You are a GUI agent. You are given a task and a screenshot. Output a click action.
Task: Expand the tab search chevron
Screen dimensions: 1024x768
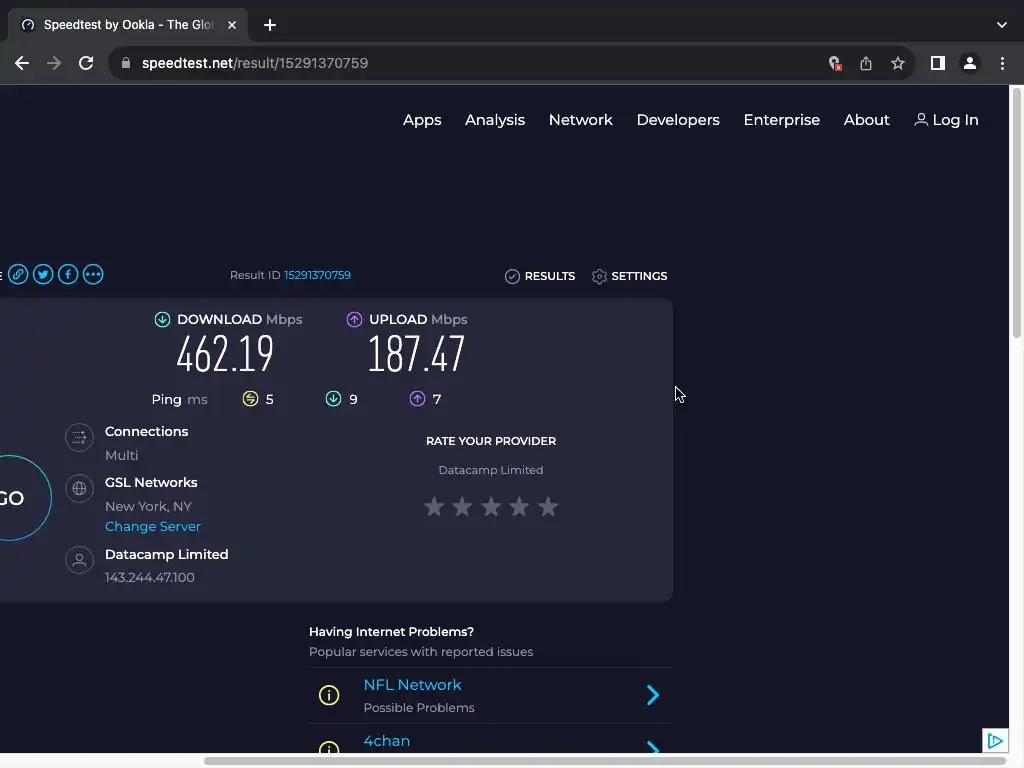point(1002,25)
